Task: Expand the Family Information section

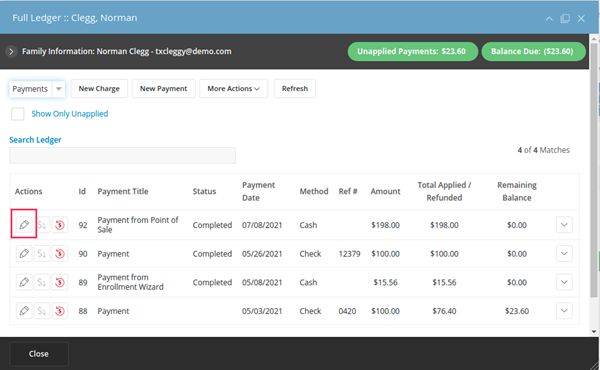Action: pos(11,51)
